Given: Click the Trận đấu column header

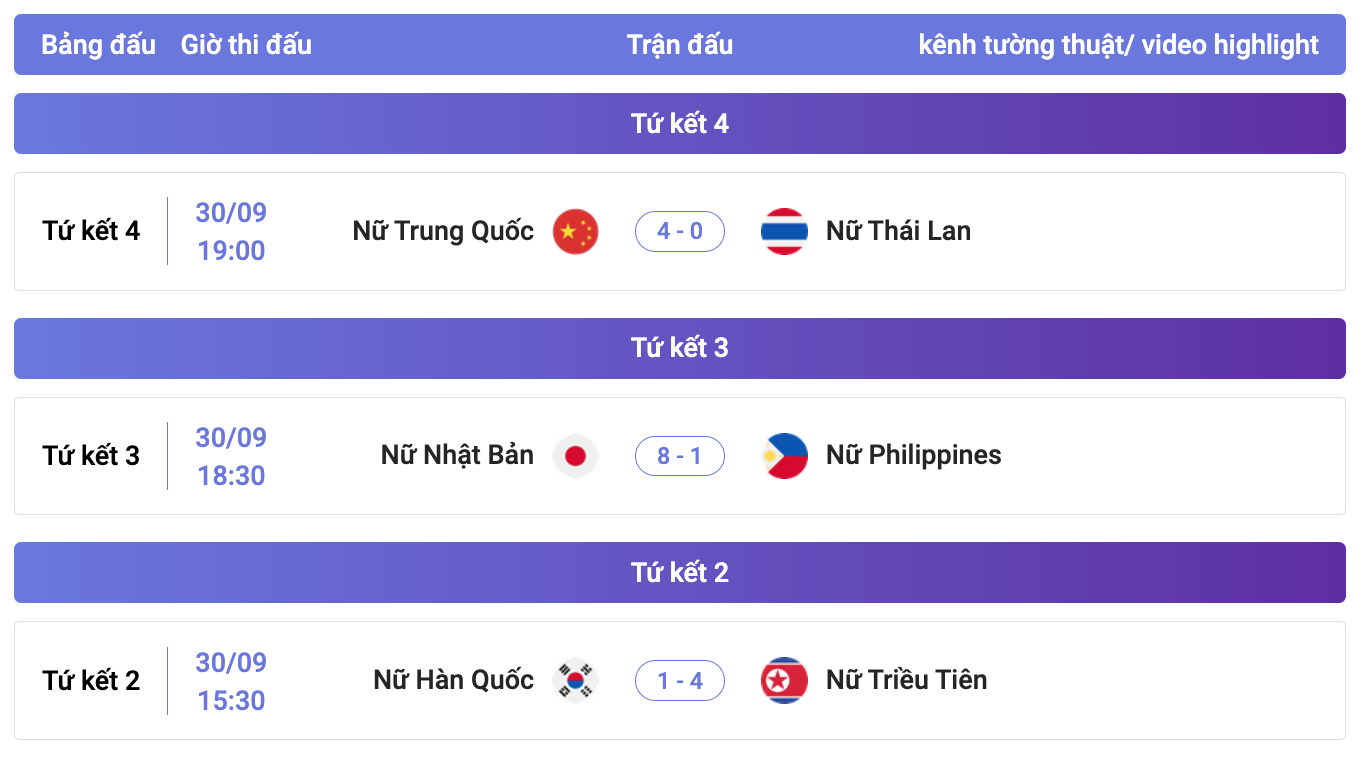Looking at the screenshot, I should pyautogui.click(x=680, y=45).
